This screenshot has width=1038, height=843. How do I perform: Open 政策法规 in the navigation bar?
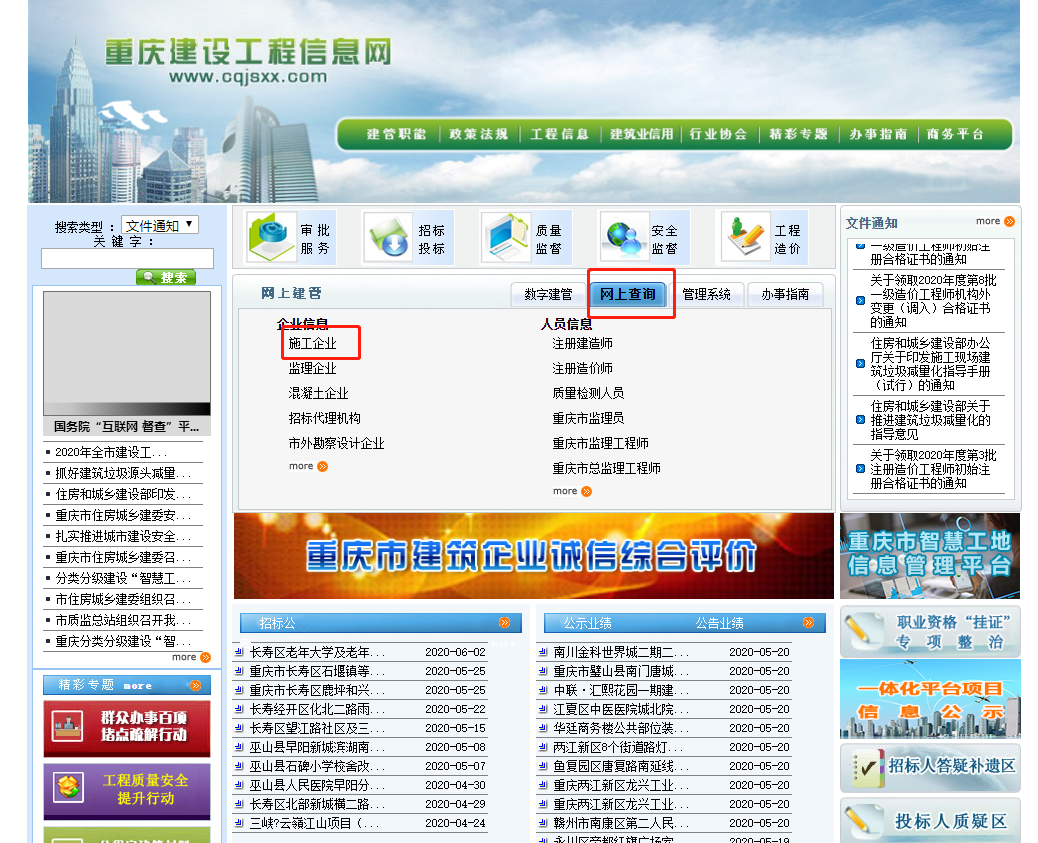click(478, 134)
